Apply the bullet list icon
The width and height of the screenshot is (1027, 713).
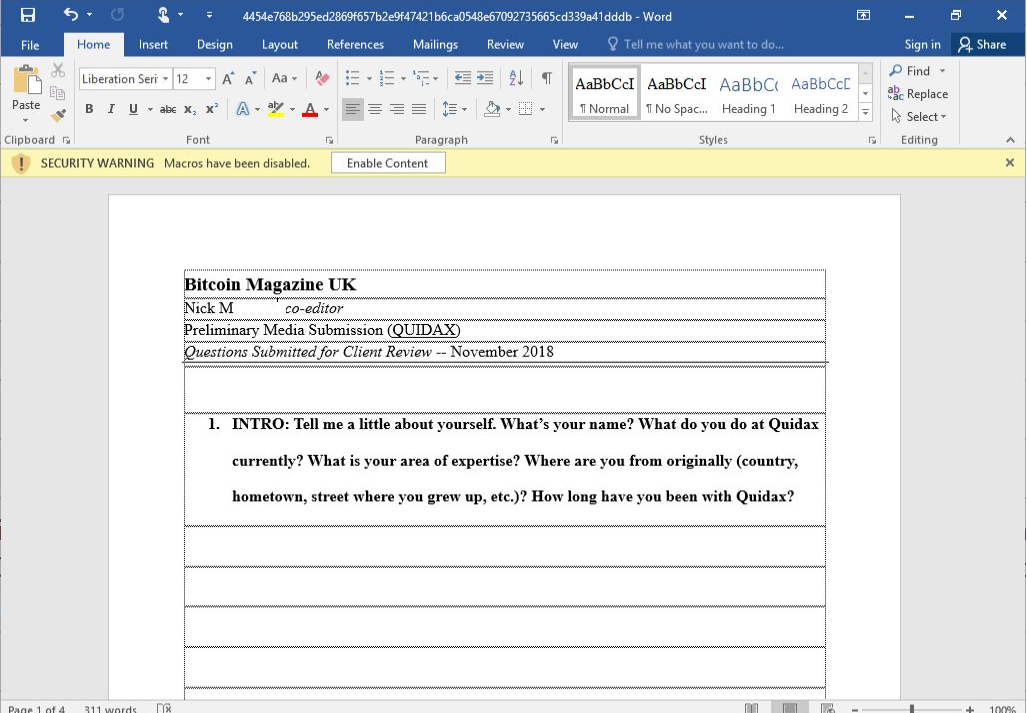(352, 79)
